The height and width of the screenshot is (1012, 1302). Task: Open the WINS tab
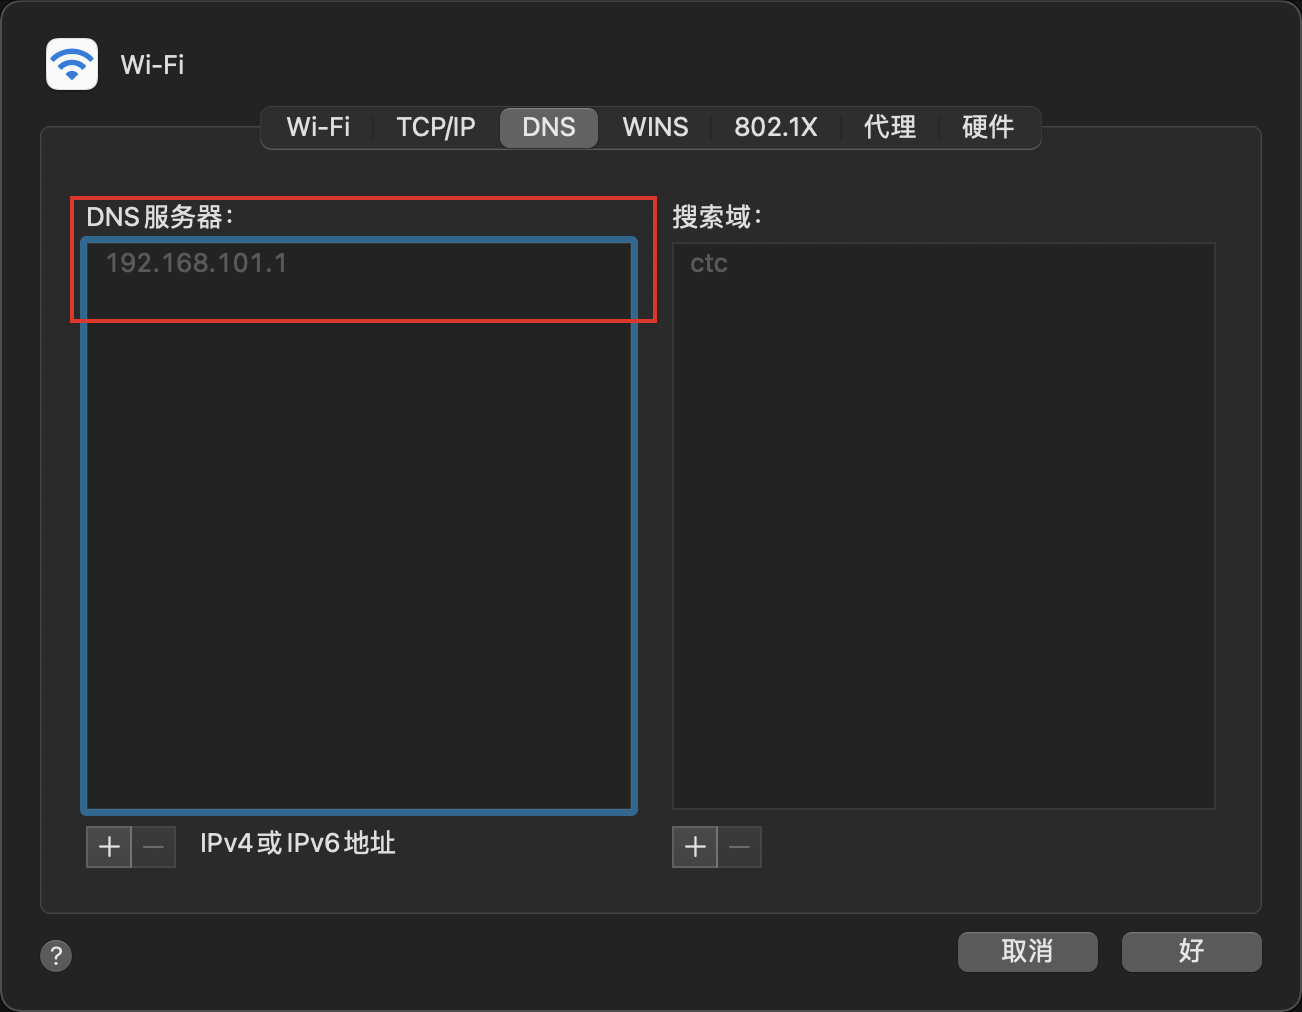click(655, 127)
